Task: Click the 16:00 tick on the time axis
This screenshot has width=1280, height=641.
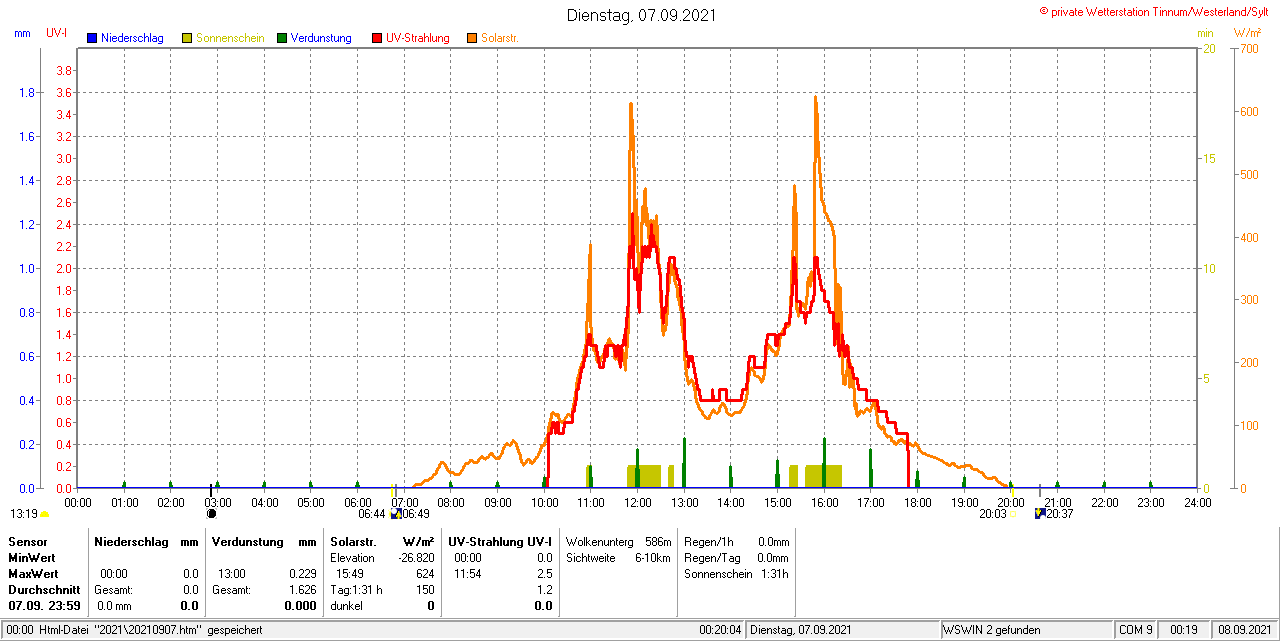Action: (x=824, y=502)
